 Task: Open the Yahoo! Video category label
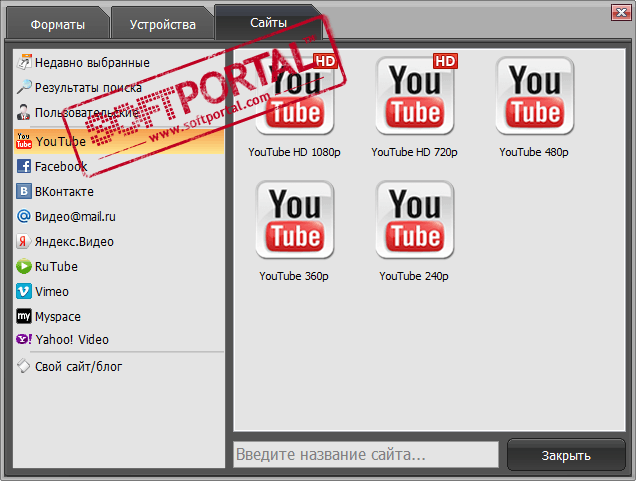click(72, 339)
